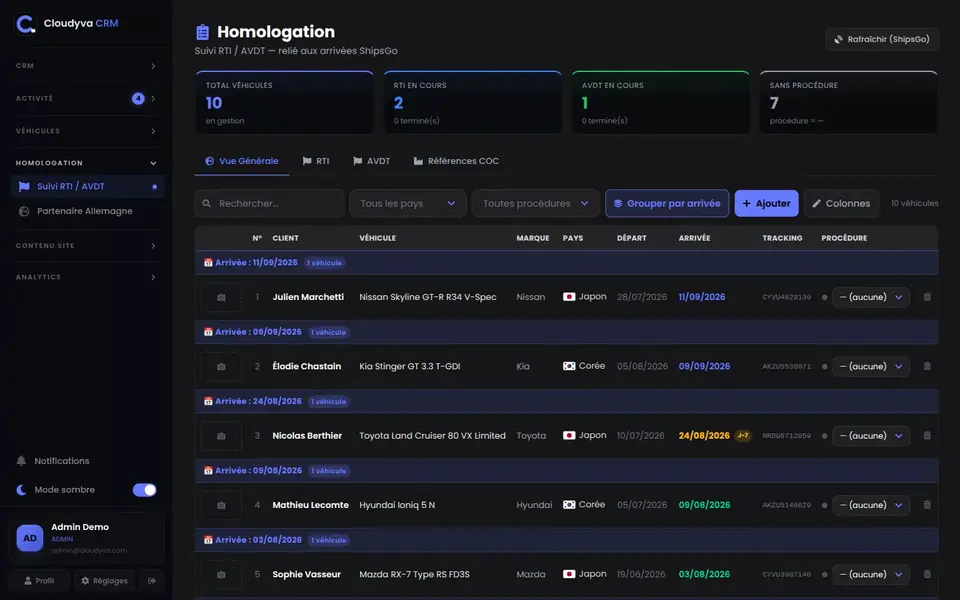Click photo placeholder for Mathieu Lecomte
The height and width of the screenshot is (600, 960).
click(x=221, y=505)
